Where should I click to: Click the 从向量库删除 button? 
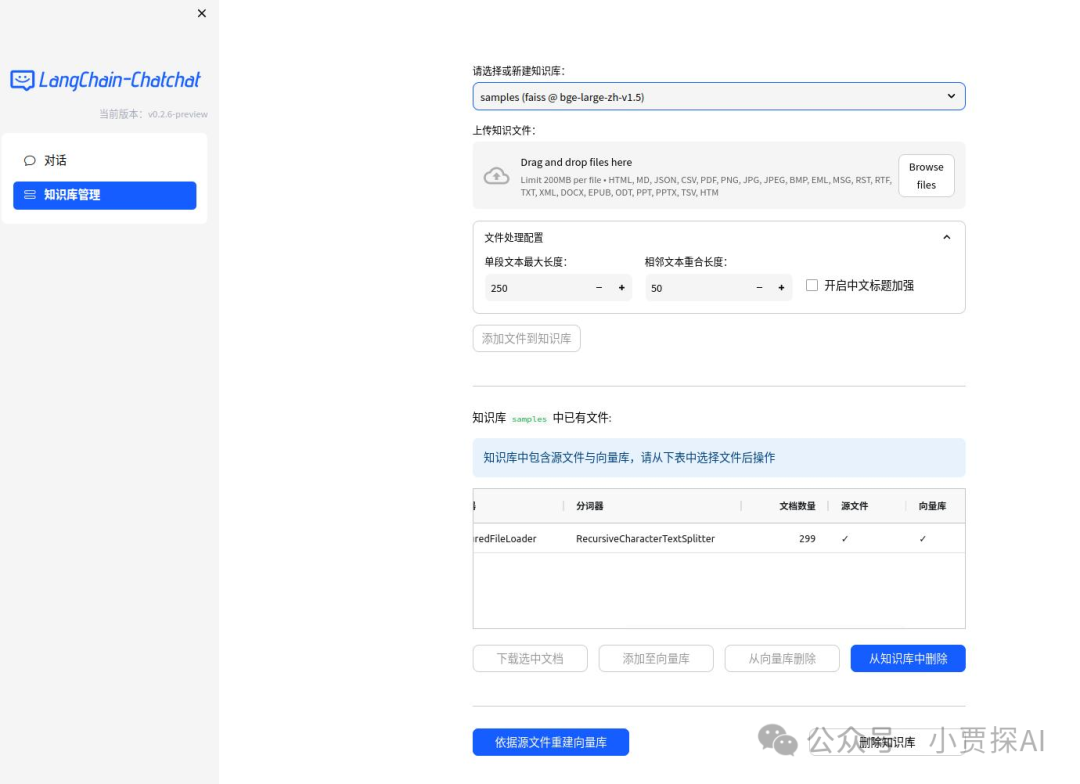click(x=782, y=658)
